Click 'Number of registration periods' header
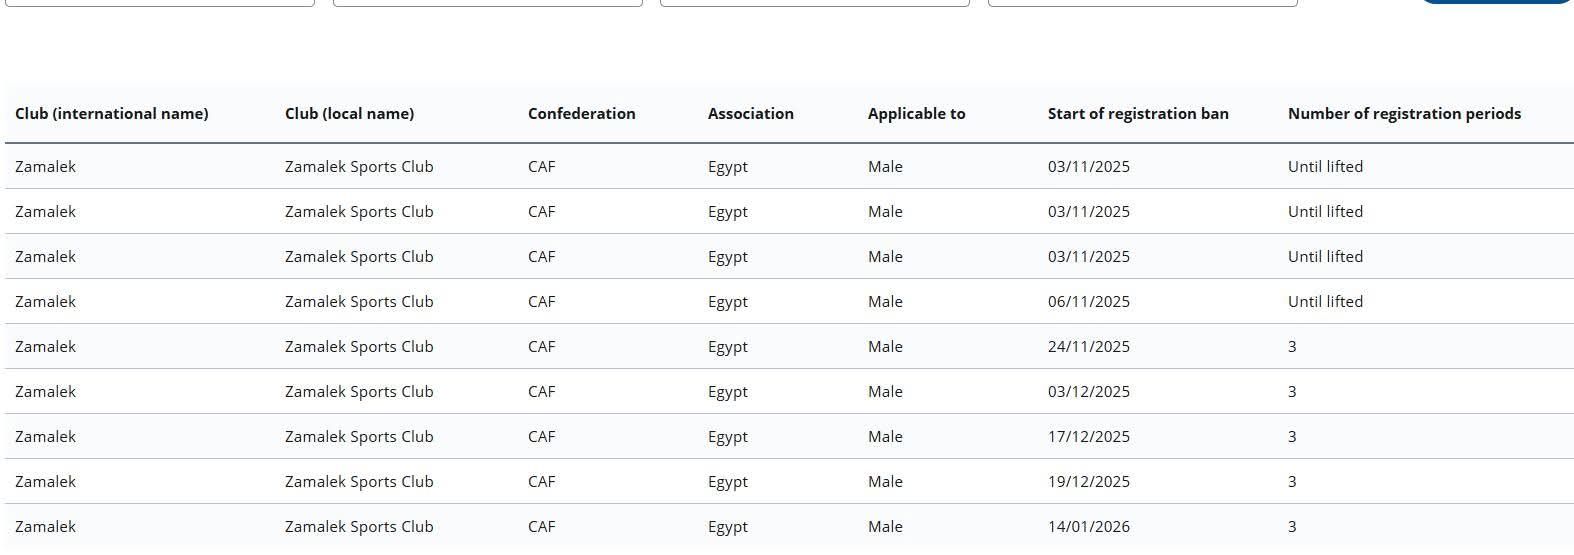The image size is (1574, 555). click(1404, 114)
